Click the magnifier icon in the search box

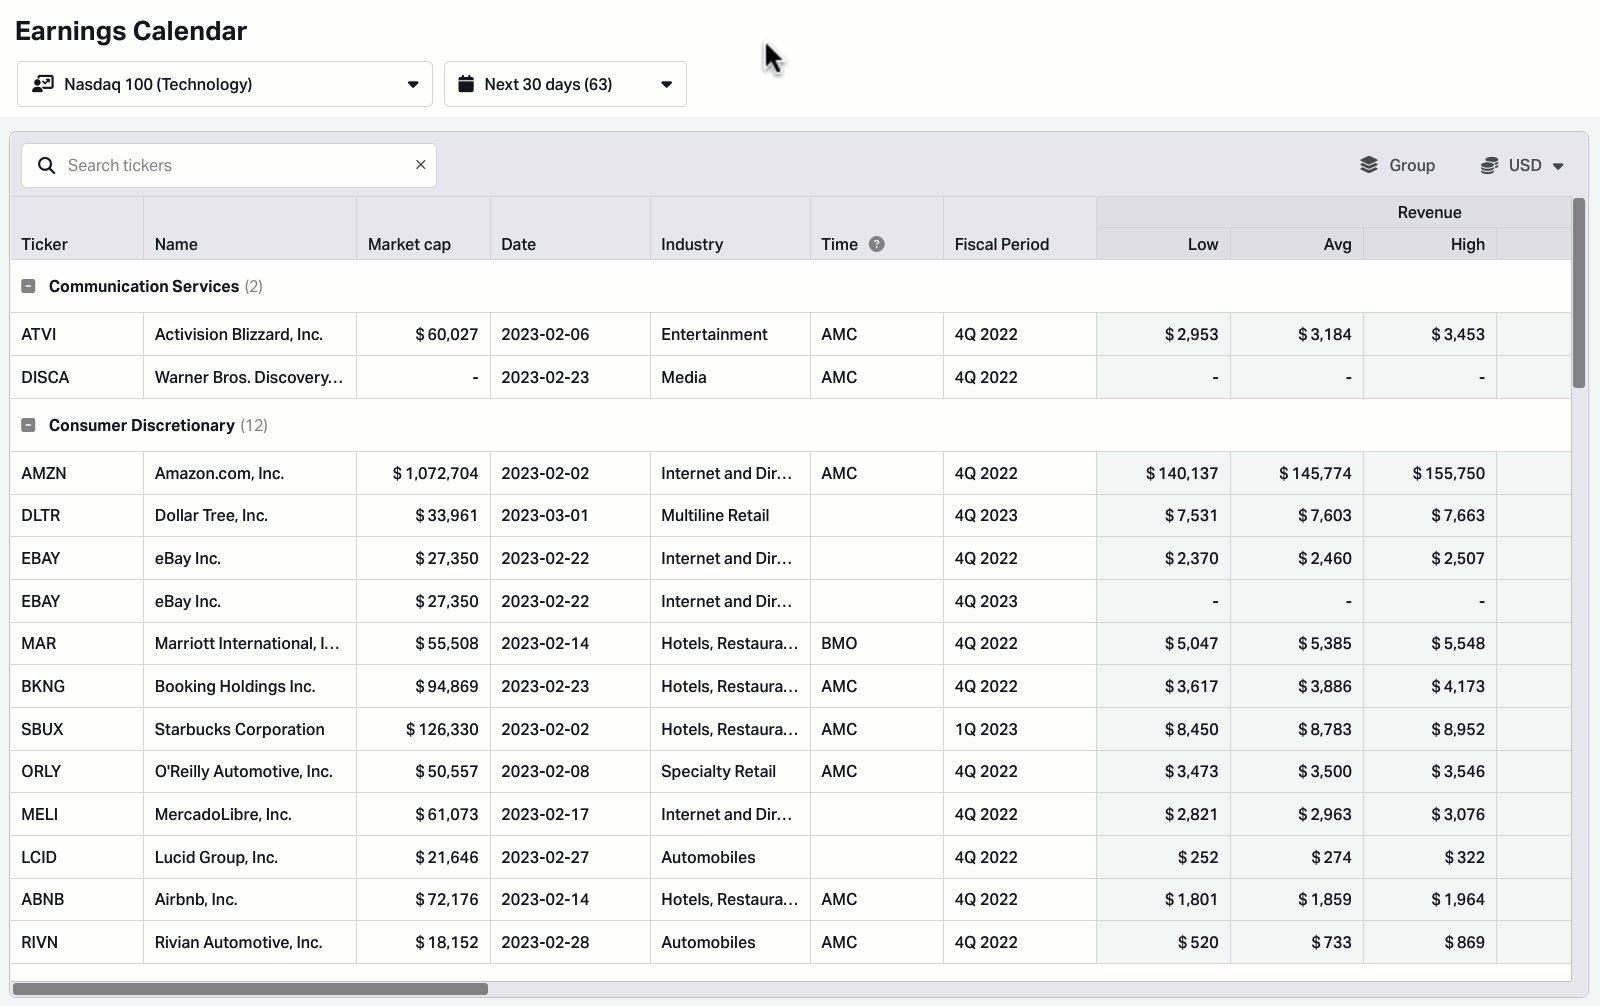pyautogui.click(x=46, y=165)
